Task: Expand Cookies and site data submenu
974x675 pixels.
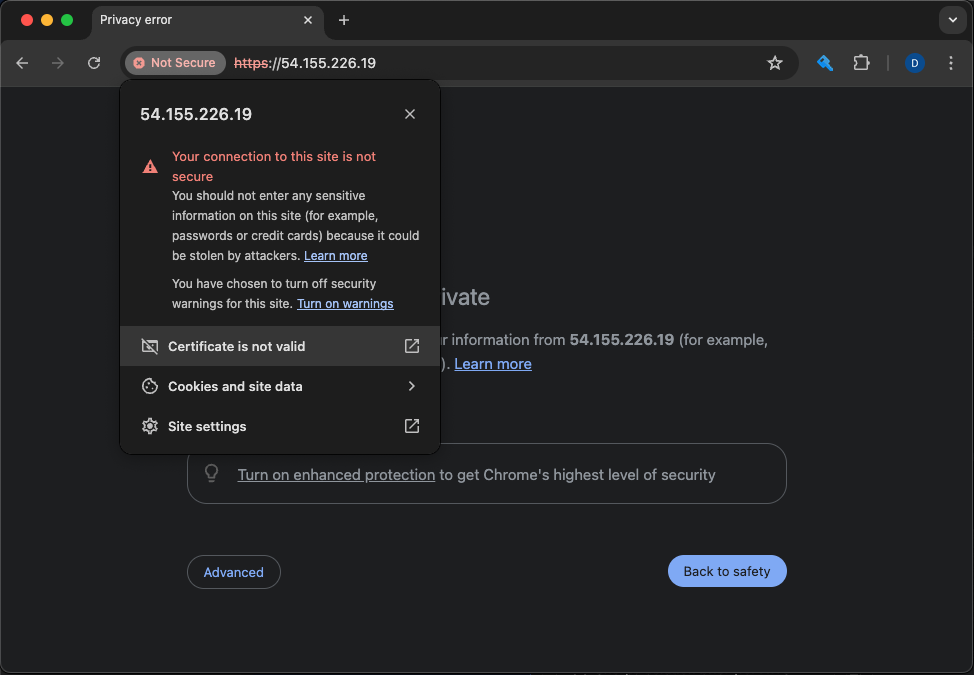Action: click(x=280, y=386)
